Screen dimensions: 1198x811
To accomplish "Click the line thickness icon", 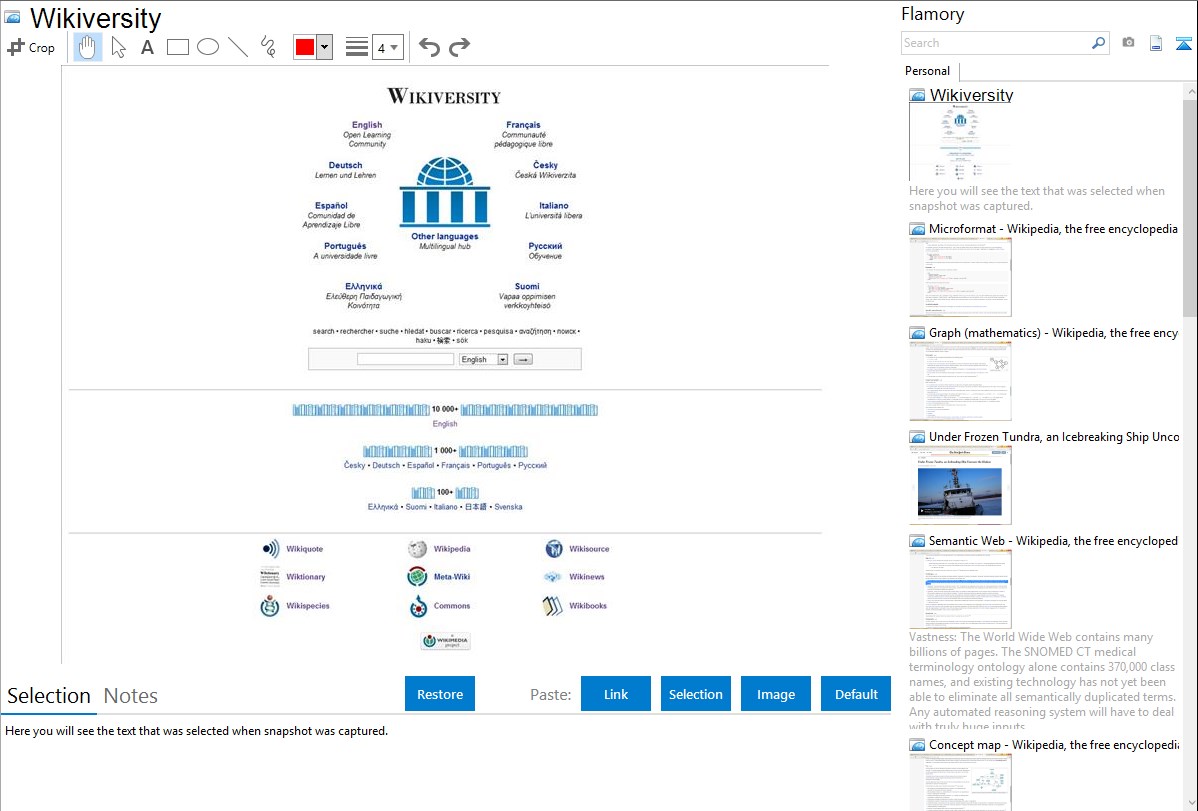I will [356, 47].
